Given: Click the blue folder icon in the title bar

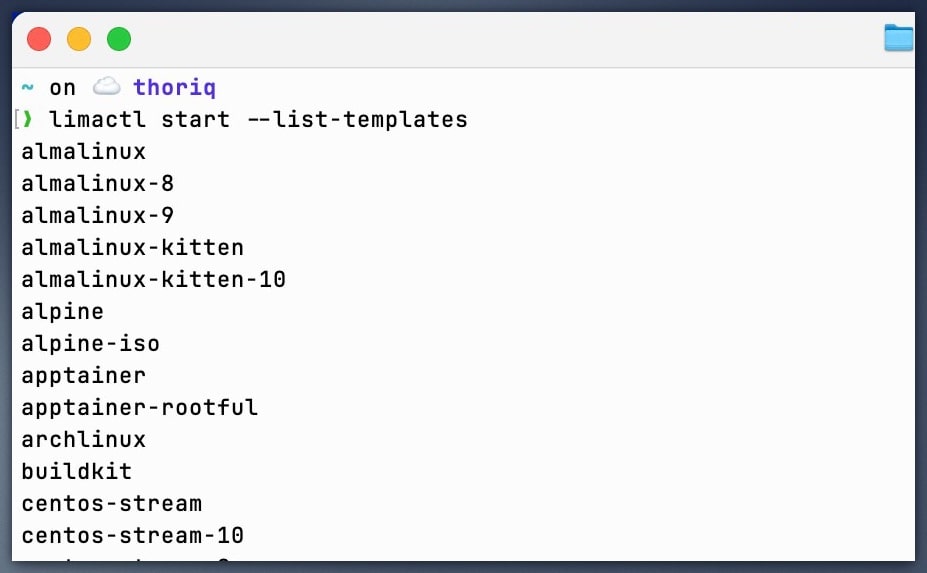Looking at the screenshot, I should pos(899,39).
